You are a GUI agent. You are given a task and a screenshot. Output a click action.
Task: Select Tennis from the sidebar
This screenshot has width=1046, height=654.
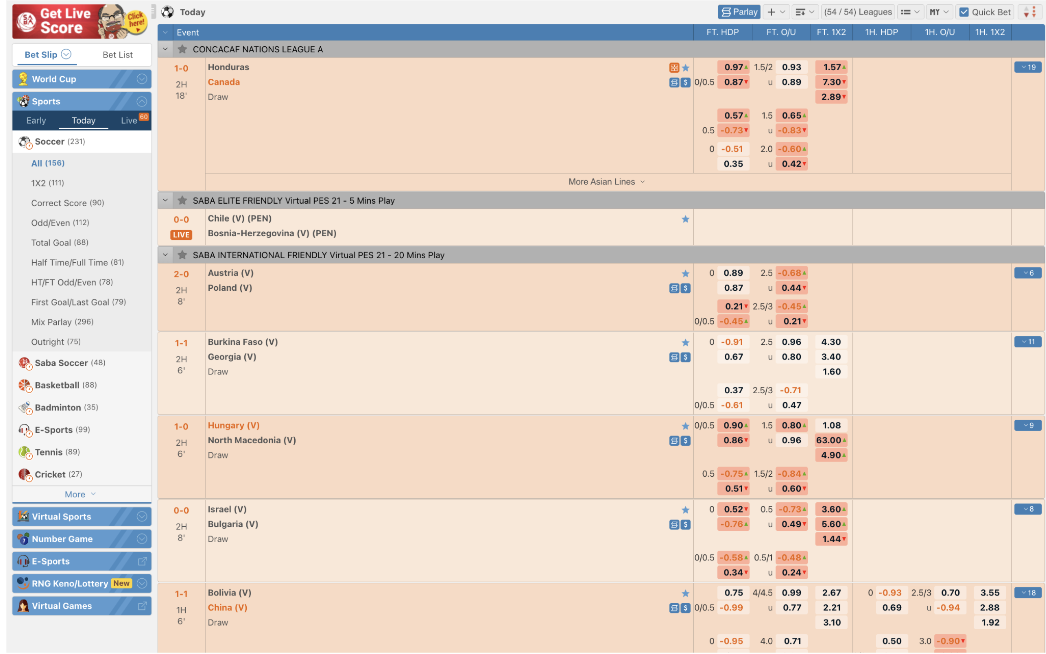49,452
